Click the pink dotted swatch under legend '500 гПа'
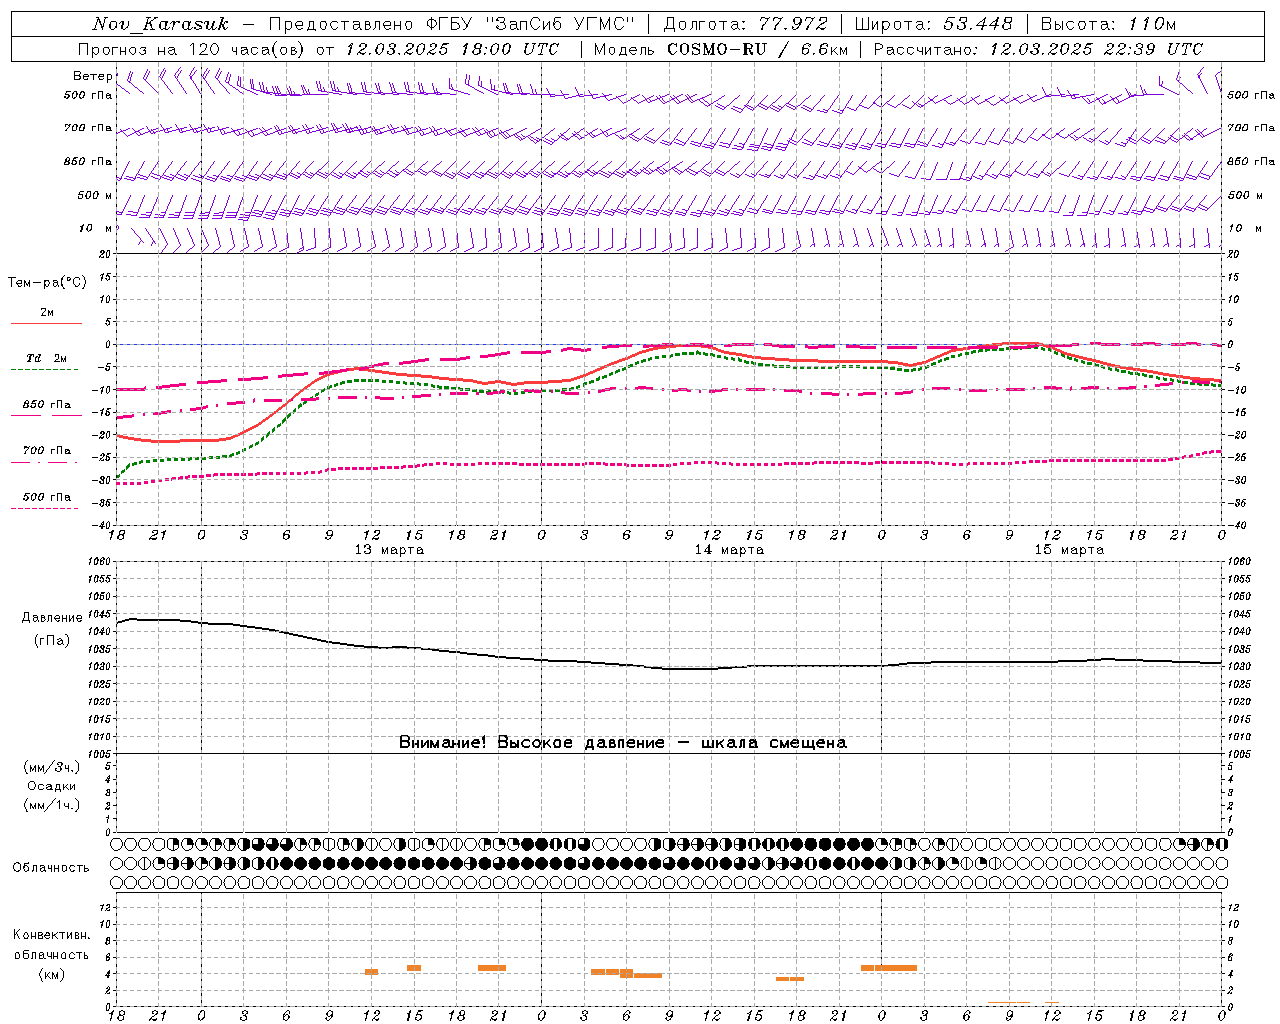Screen dimensions: 1280x1024 click(46, 509)
